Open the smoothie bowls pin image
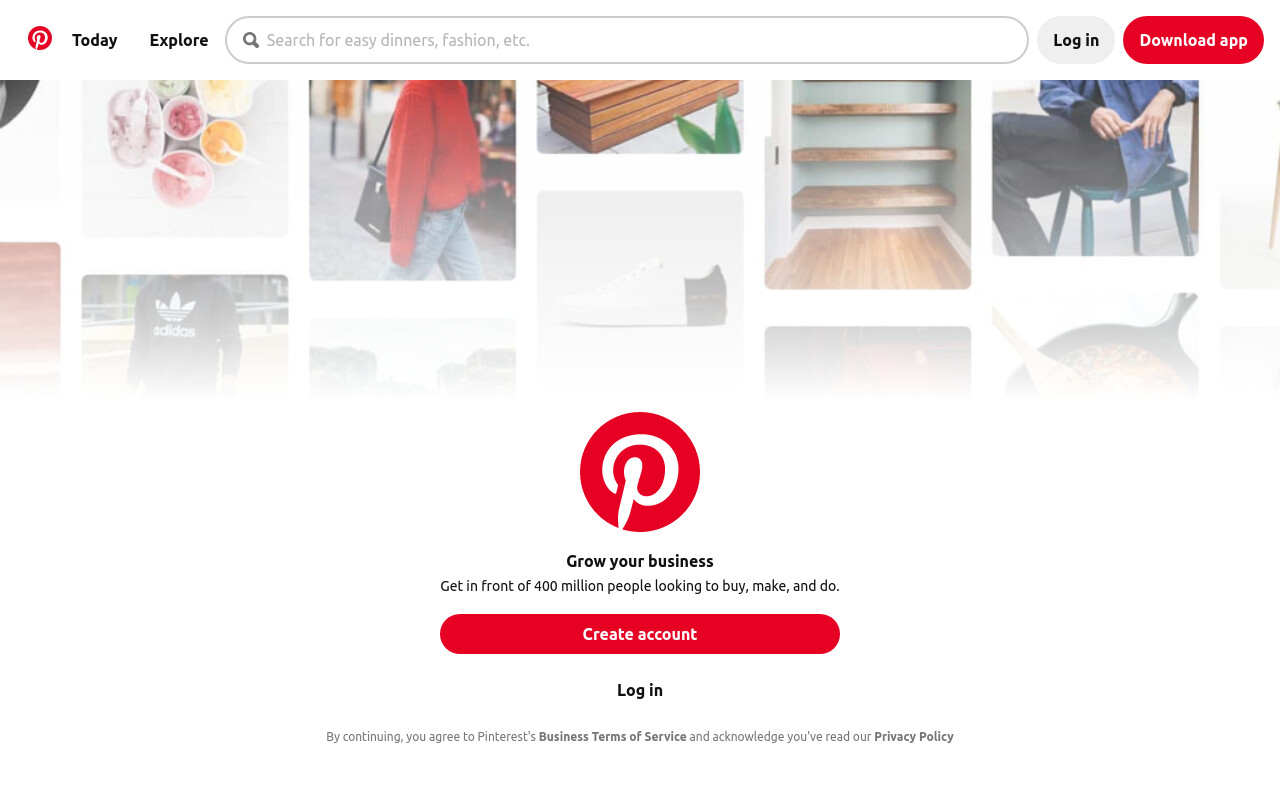Image resolution: width=1280 pixels, height=800 pixels. [185, 158]
